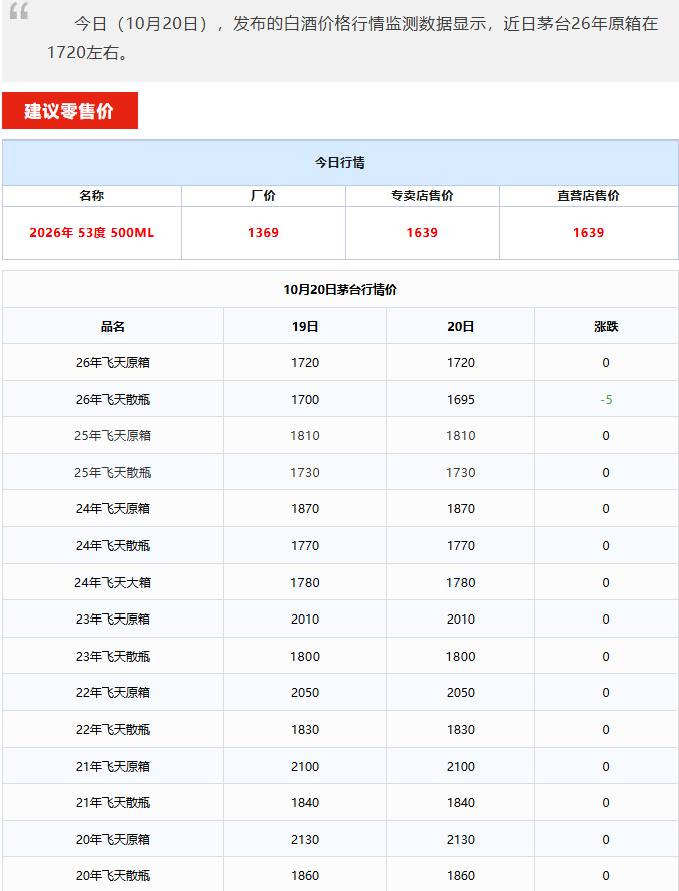
Task: Click the red 建议零售价 banner
Action: coord(70,111)
